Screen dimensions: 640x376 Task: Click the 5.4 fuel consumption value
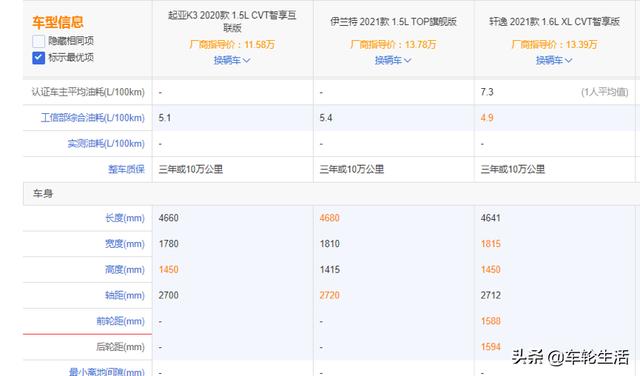(326, 118)
